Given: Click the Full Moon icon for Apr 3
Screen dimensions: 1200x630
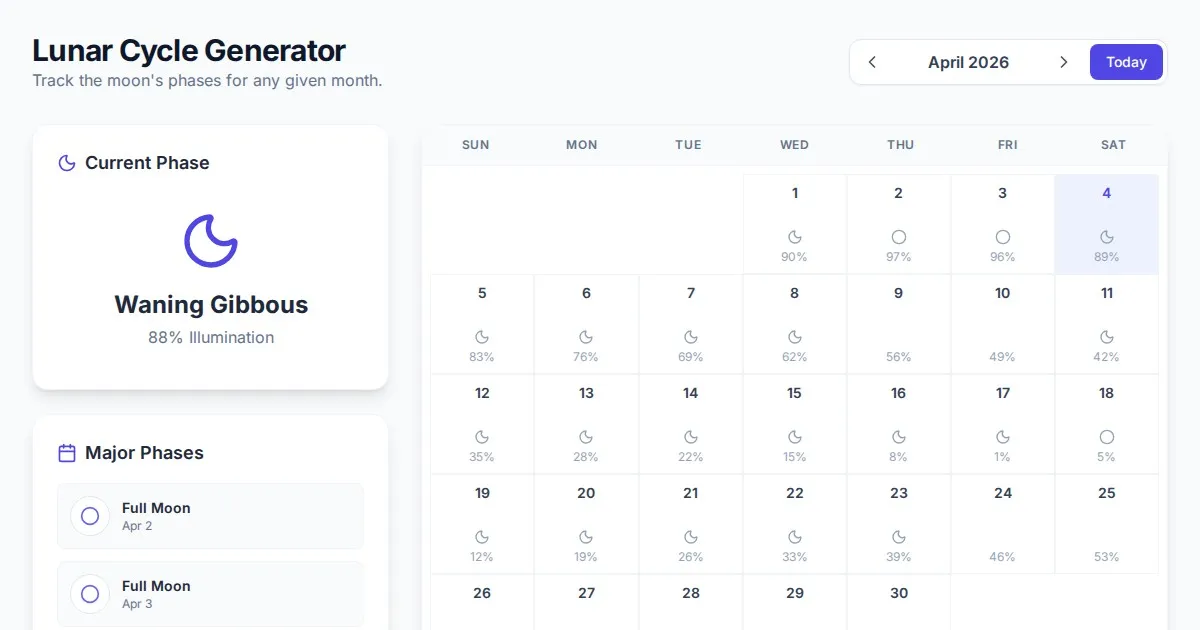Looking at the screenshot, I should 90,594.
